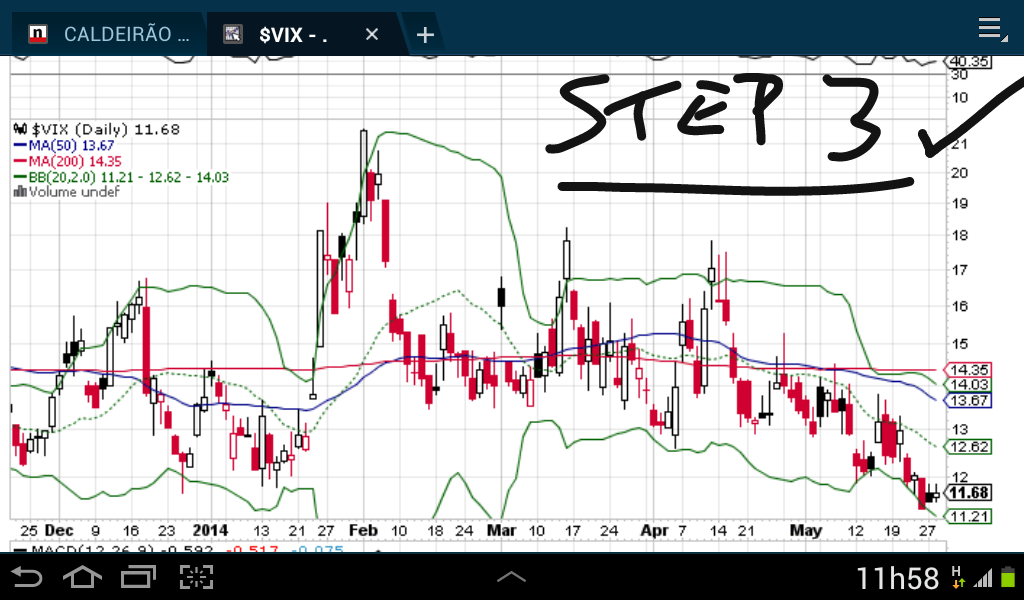
Task: Click the Feb date axis label
Action: pos(363,531)
